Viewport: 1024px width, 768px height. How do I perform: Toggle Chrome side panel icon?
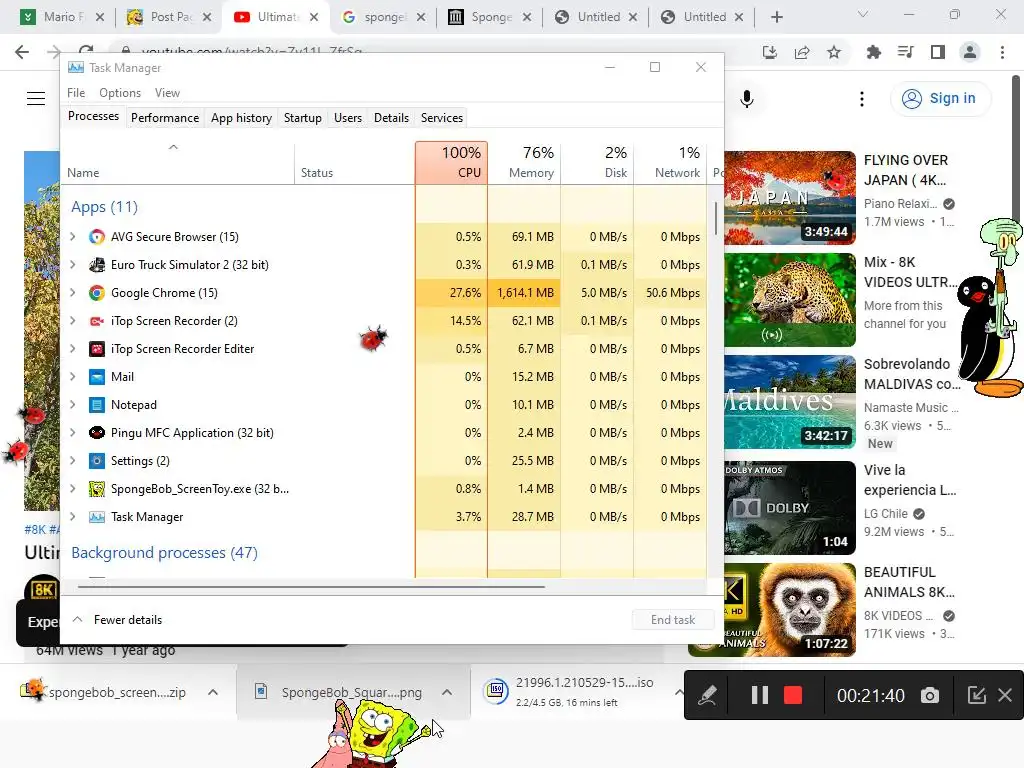pos(938,52)
